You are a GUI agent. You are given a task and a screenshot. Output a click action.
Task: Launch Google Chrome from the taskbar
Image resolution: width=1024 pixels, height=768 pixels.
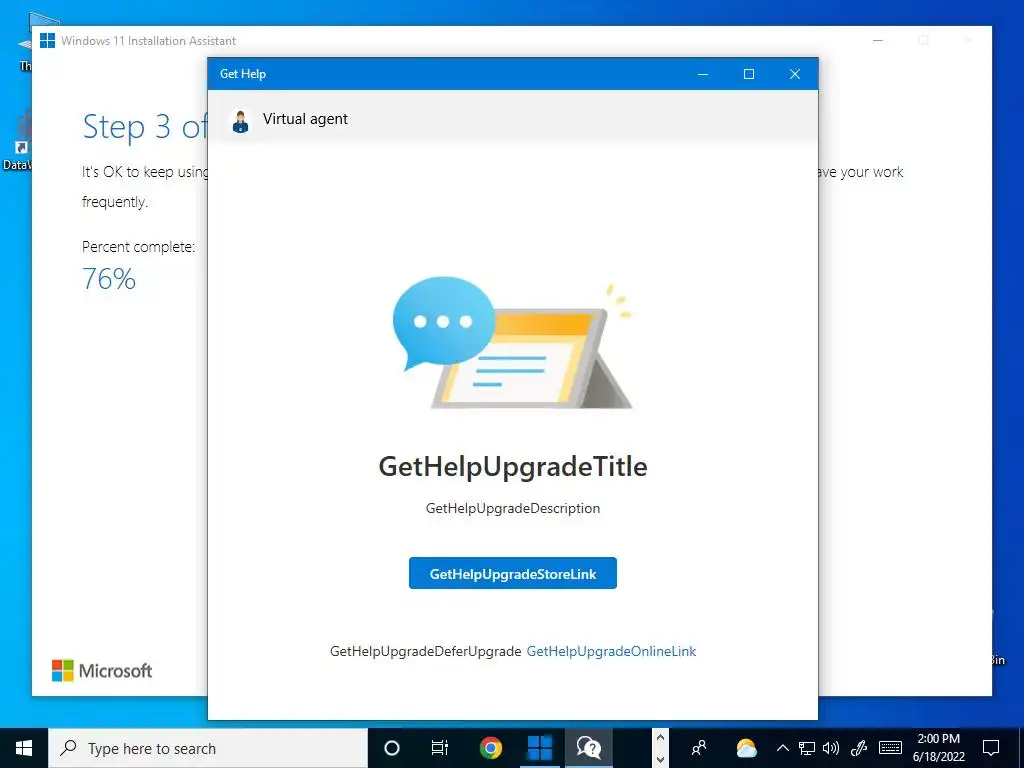pos(490,748)
